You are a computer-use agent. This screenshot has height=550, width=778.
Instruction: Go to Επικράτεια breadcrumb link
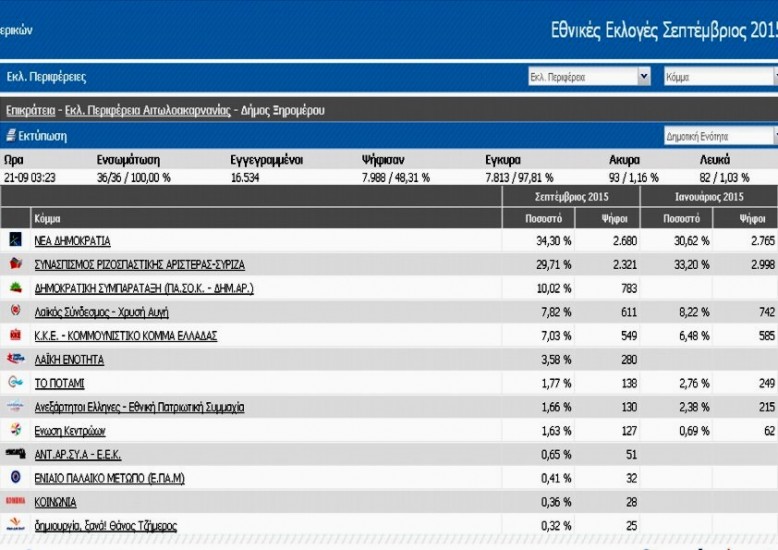(x=30, y=110)
